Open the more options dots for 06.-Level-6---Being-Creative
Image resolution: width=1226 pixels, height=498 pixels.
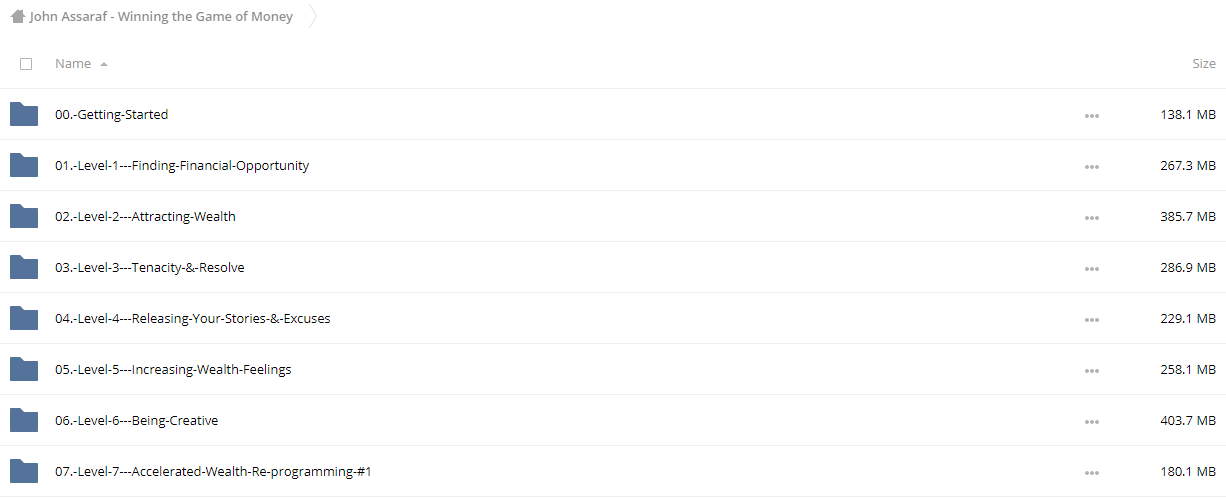tap(1091, 421)
